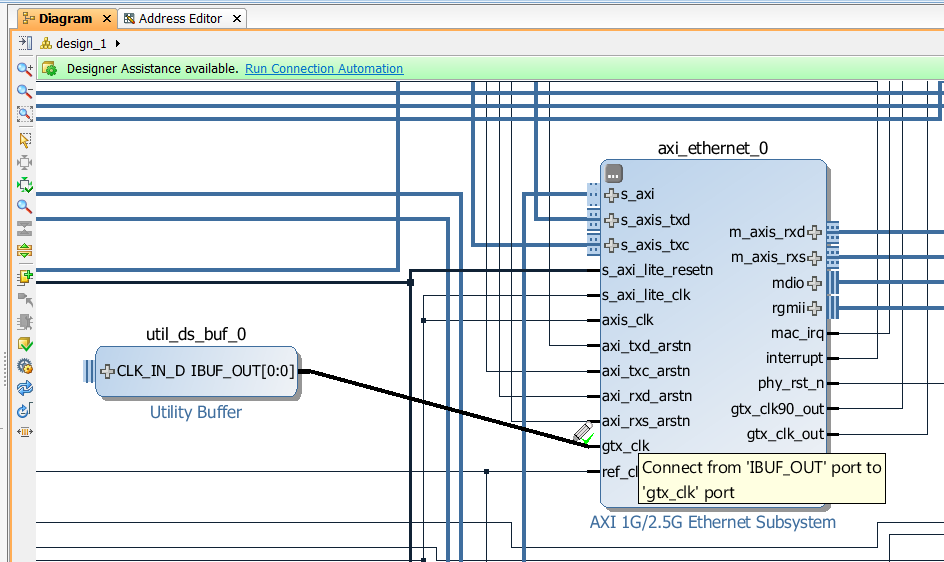Viewport: 944px width, 562px height.
Task: Click the Zoom In magnifier icon
Action: pos(25,69)
